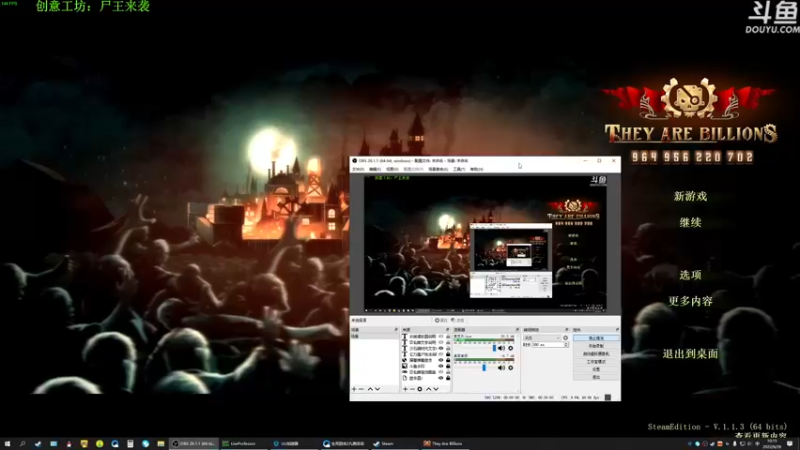This screenshot has height=450, width=800.
Task: Pop out the scenes dock panel
Action: coord(396,330)
